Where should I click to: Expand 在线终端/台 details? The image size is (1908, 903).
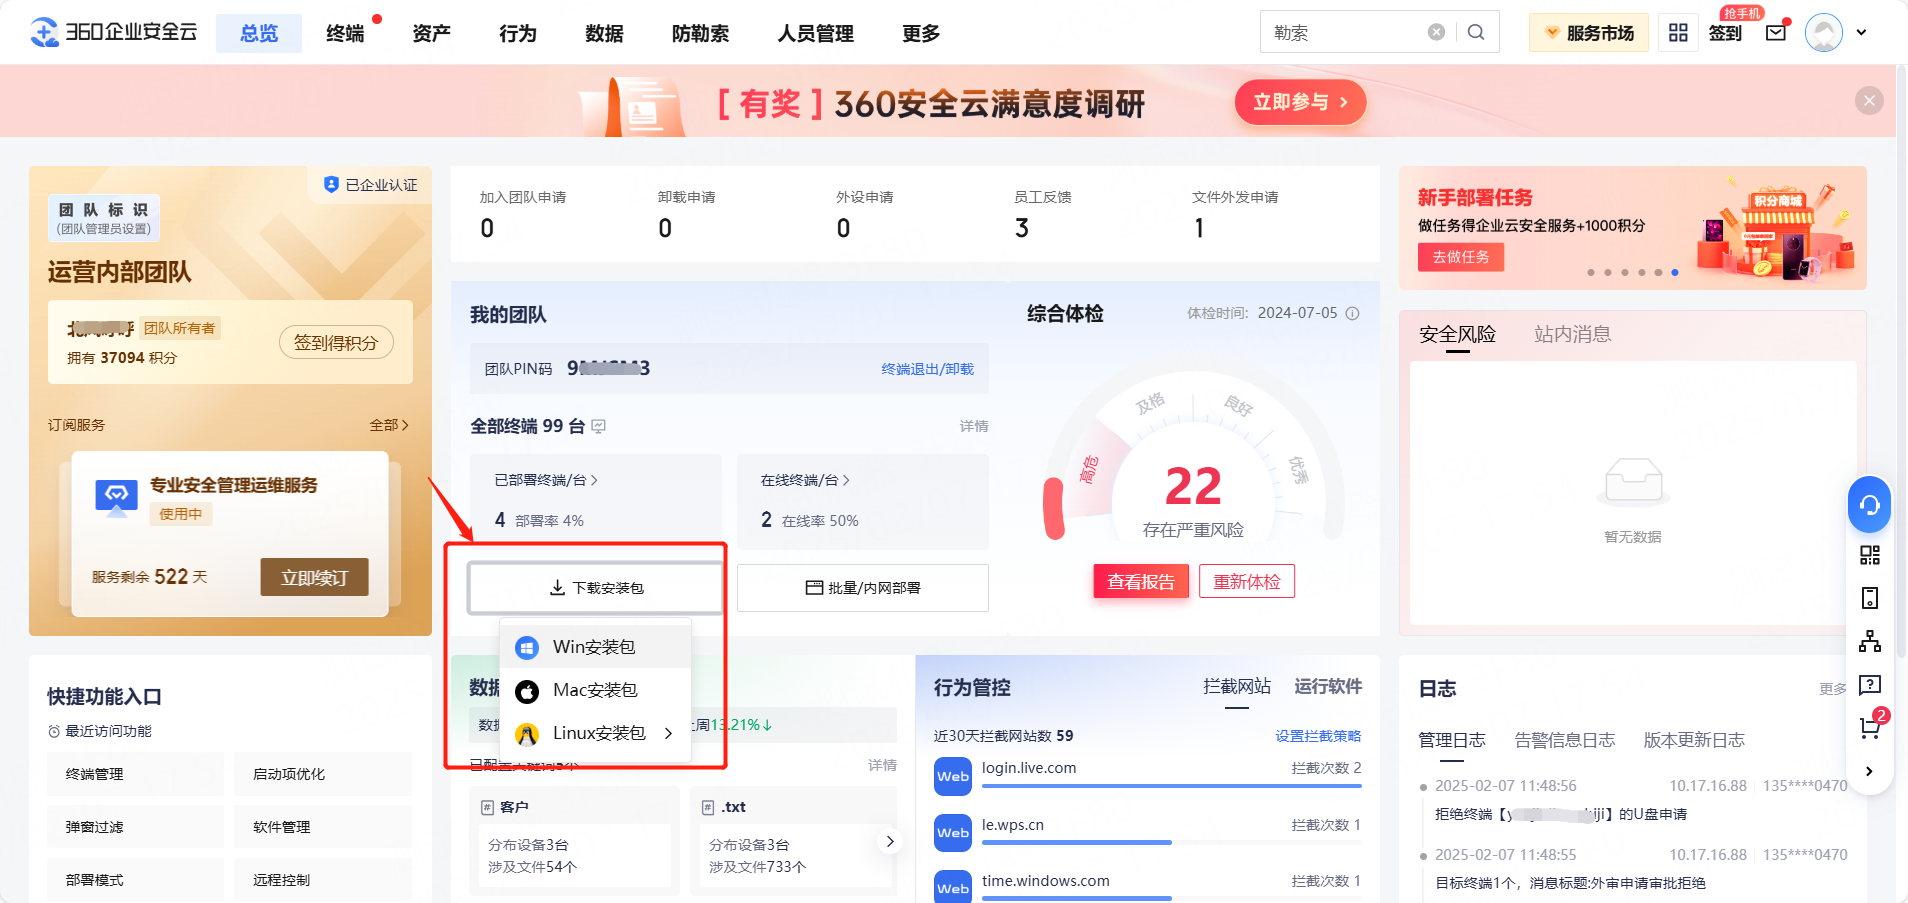(805, 480)
